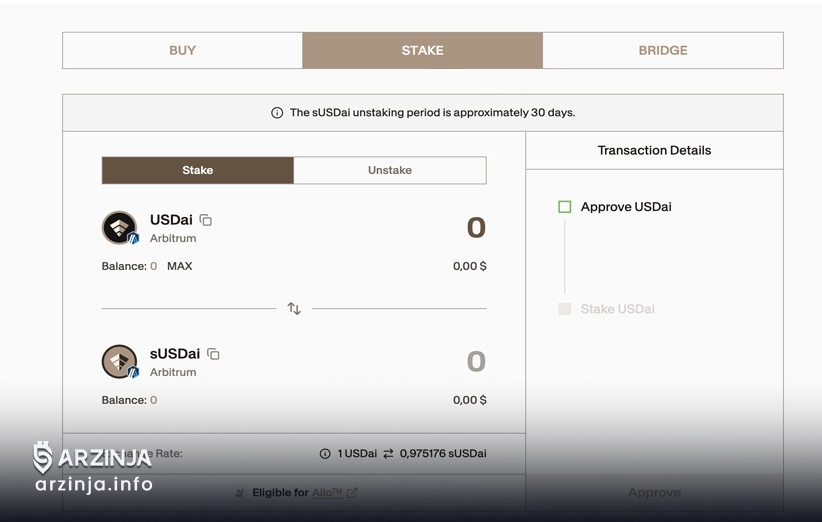Copy the sUSDai token address
Image resolution: width=822 pixels, height=522 pixels.
pos(213,354)
